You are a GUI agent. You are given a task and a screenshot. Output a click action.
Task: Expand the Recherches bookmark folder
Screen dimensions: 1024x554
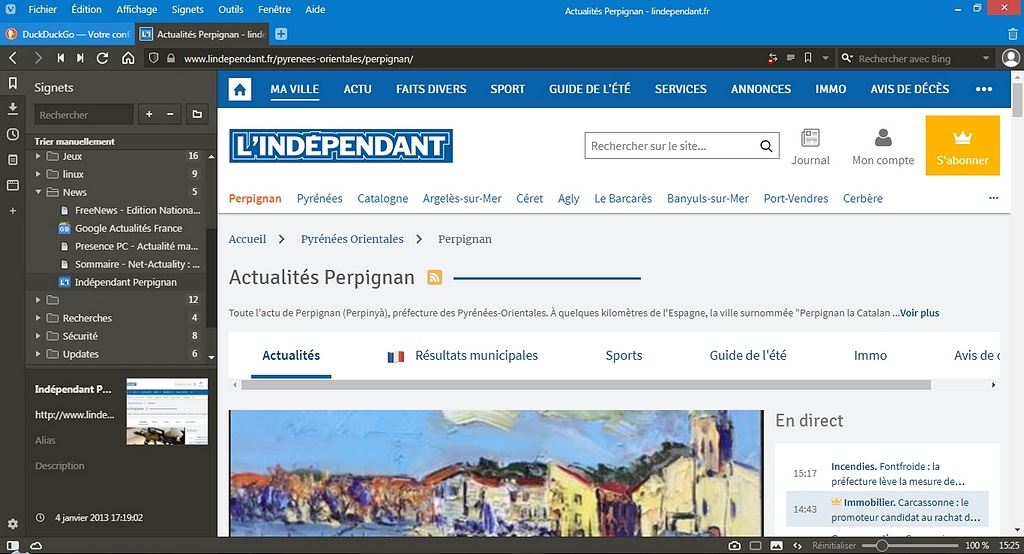(x=38, y=318)
